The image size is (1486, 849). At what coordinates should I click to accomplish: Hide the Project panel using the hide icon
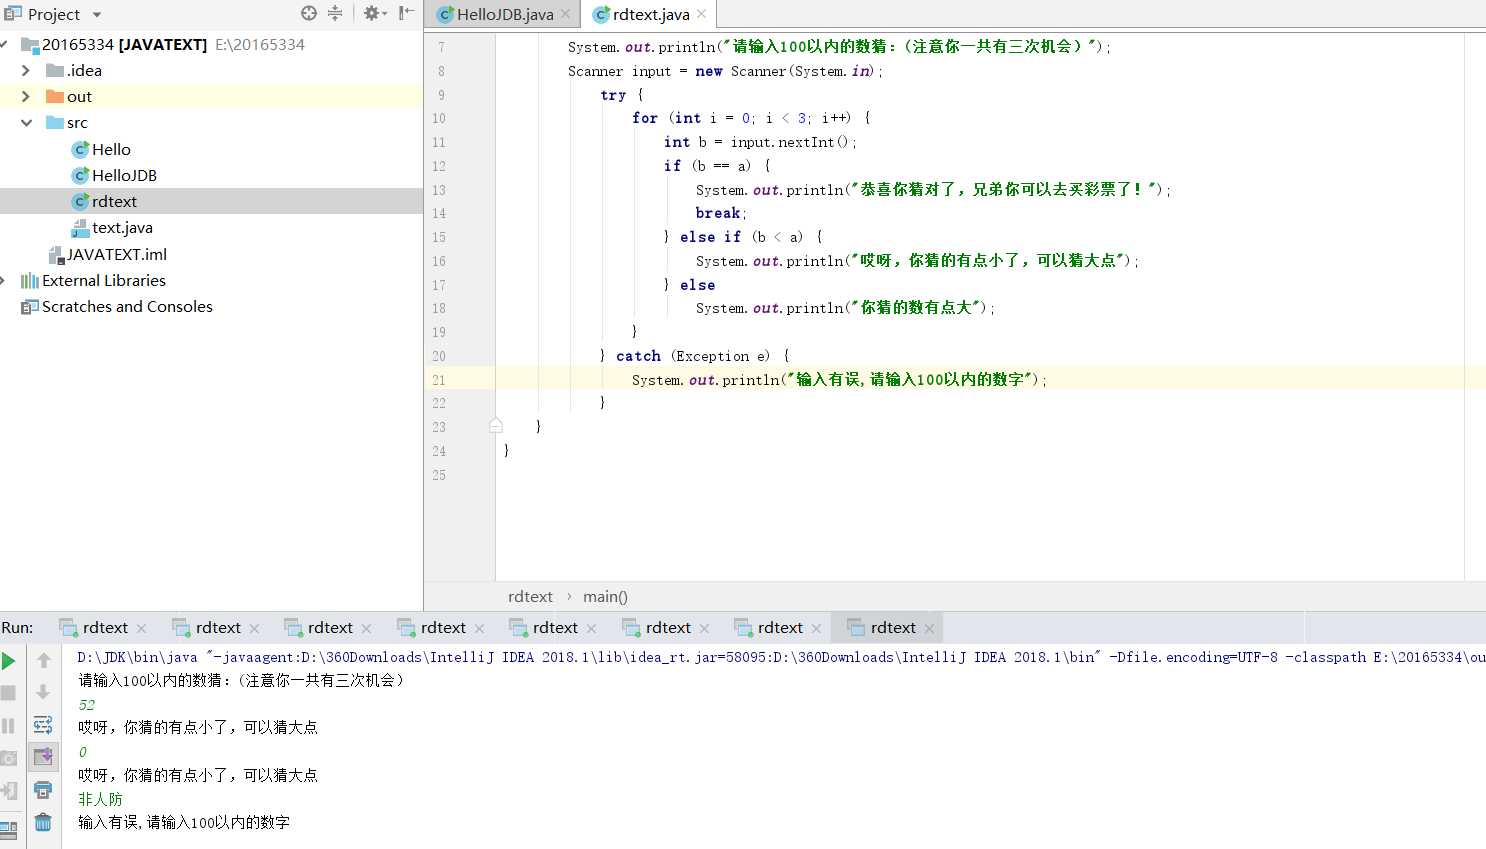(x=406, y=13)
